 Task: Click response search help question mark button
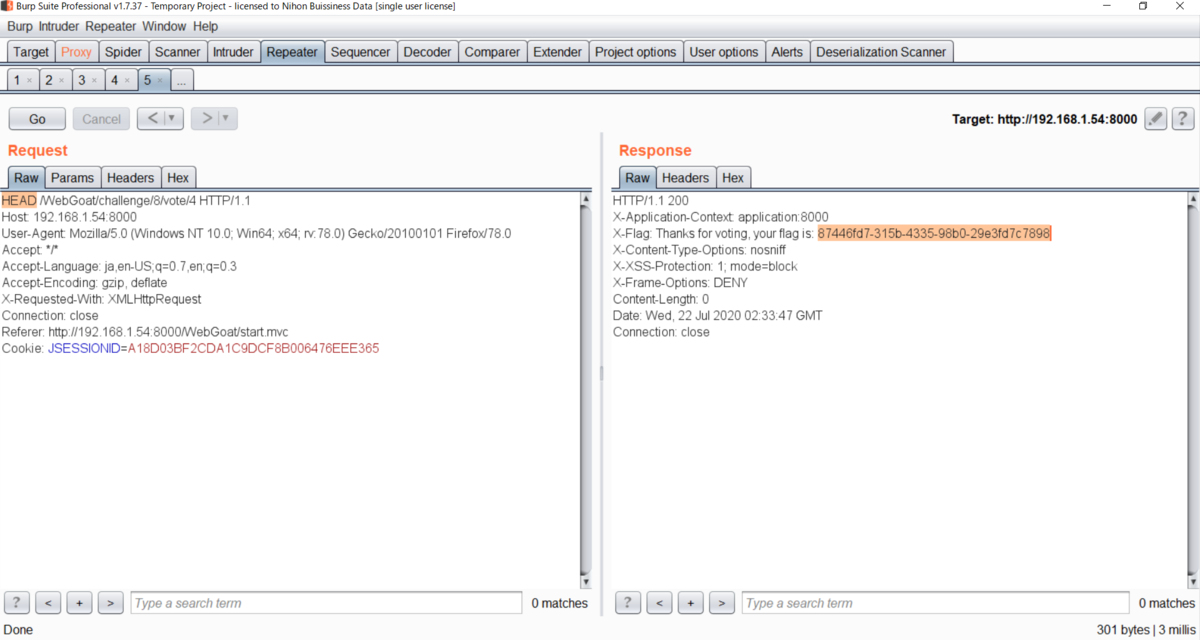pyautogui.click(x=627, y=603)
